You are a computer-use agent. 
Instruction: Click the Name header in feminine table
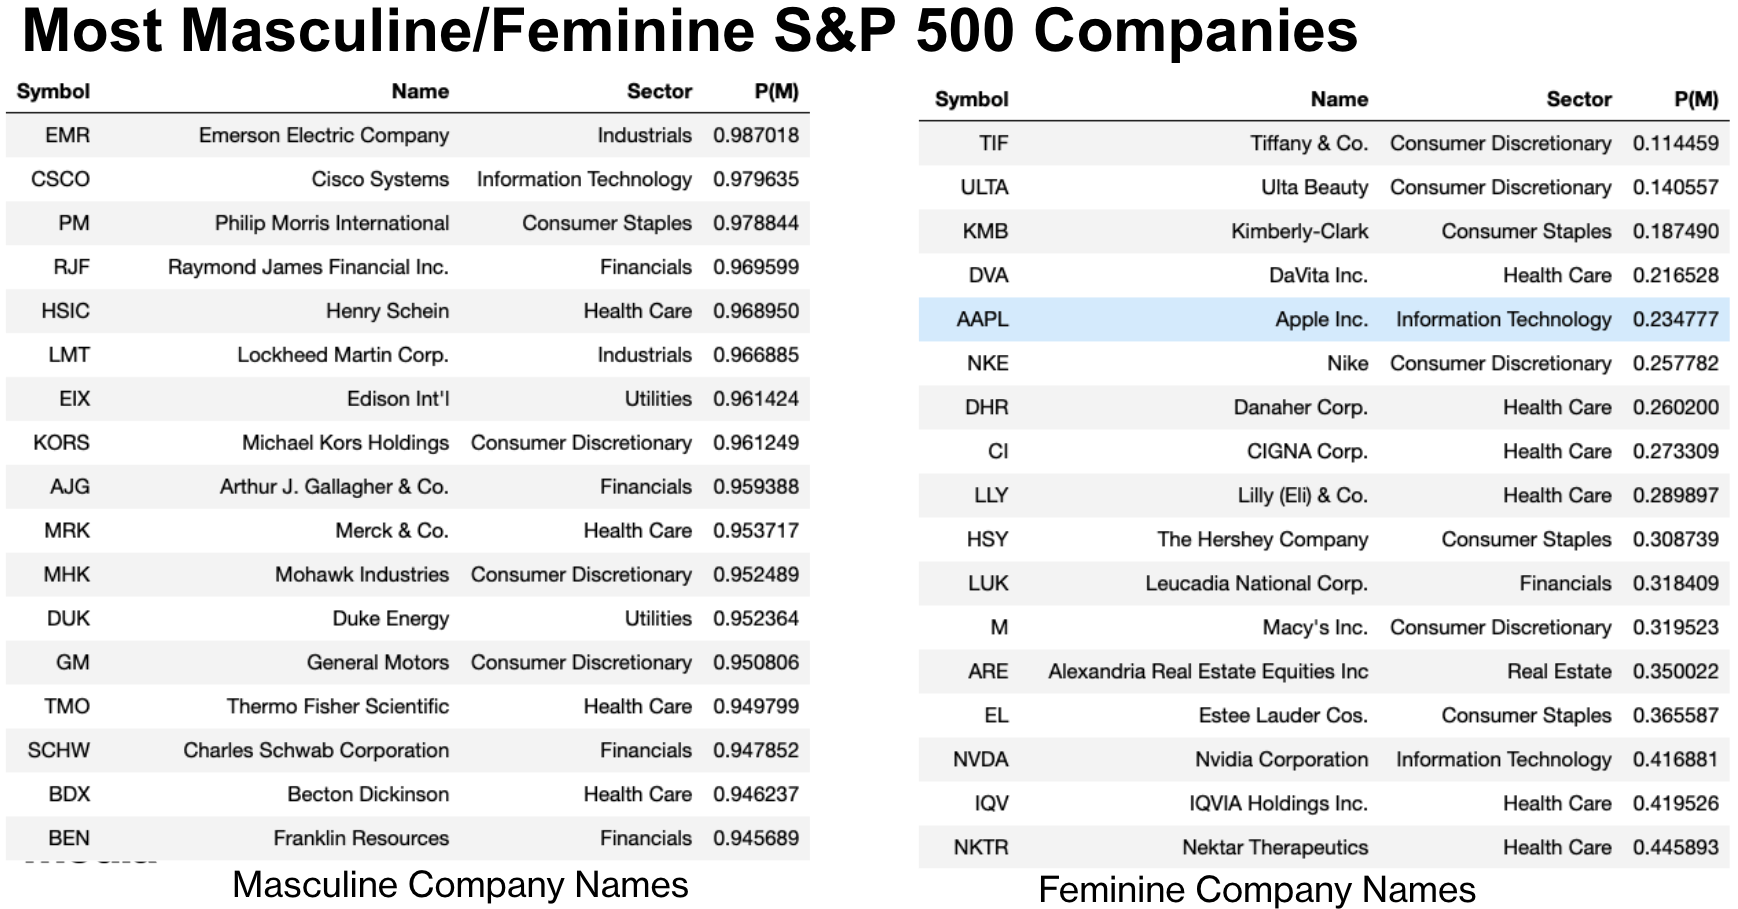pos(1339,100)
